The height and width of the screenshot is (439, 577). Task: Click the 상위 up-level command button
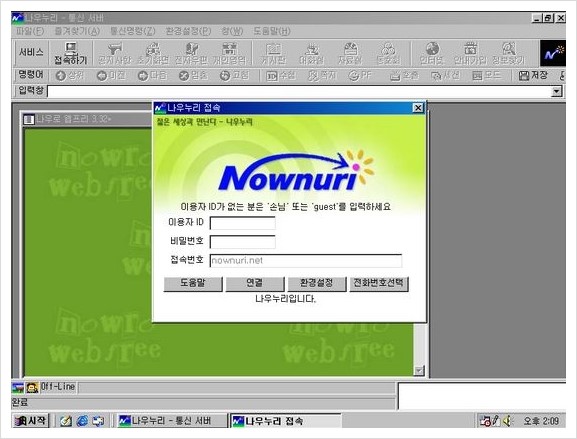(70, 75)
